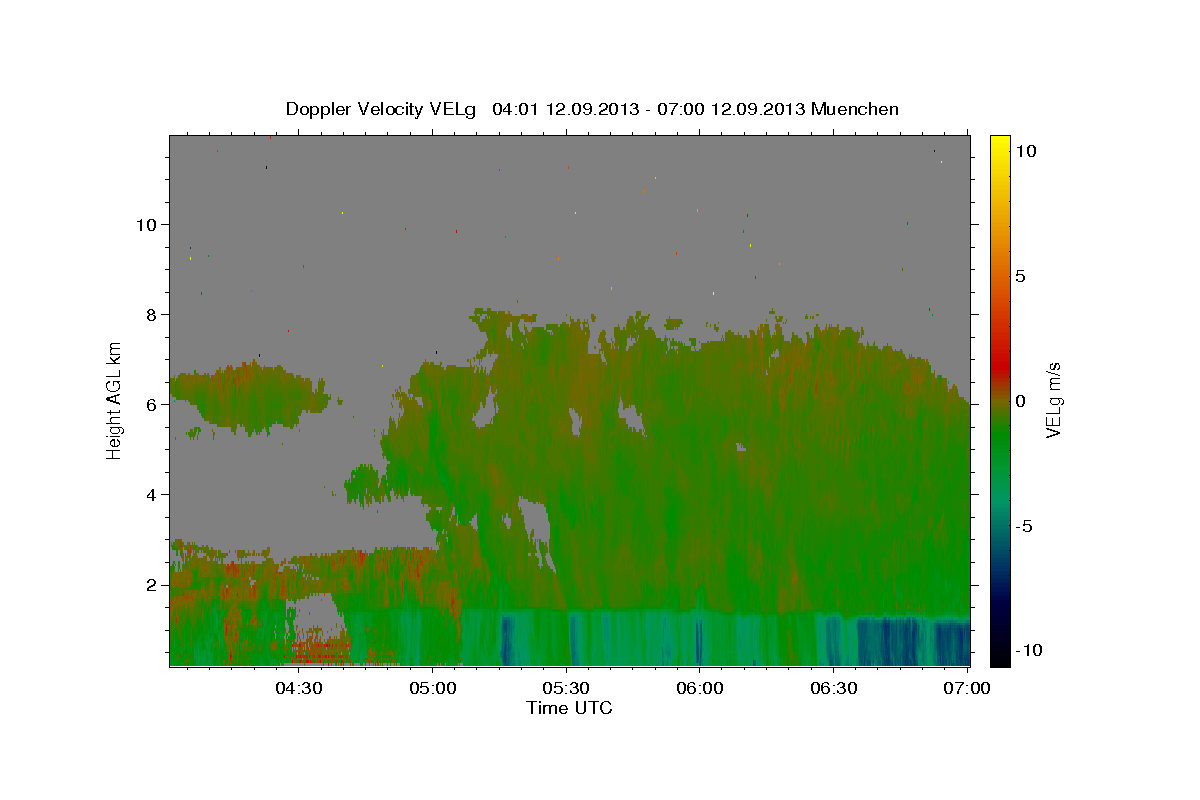
Task: Click the 'VELg m/s' colorbar label
Action: [1054, 400]
